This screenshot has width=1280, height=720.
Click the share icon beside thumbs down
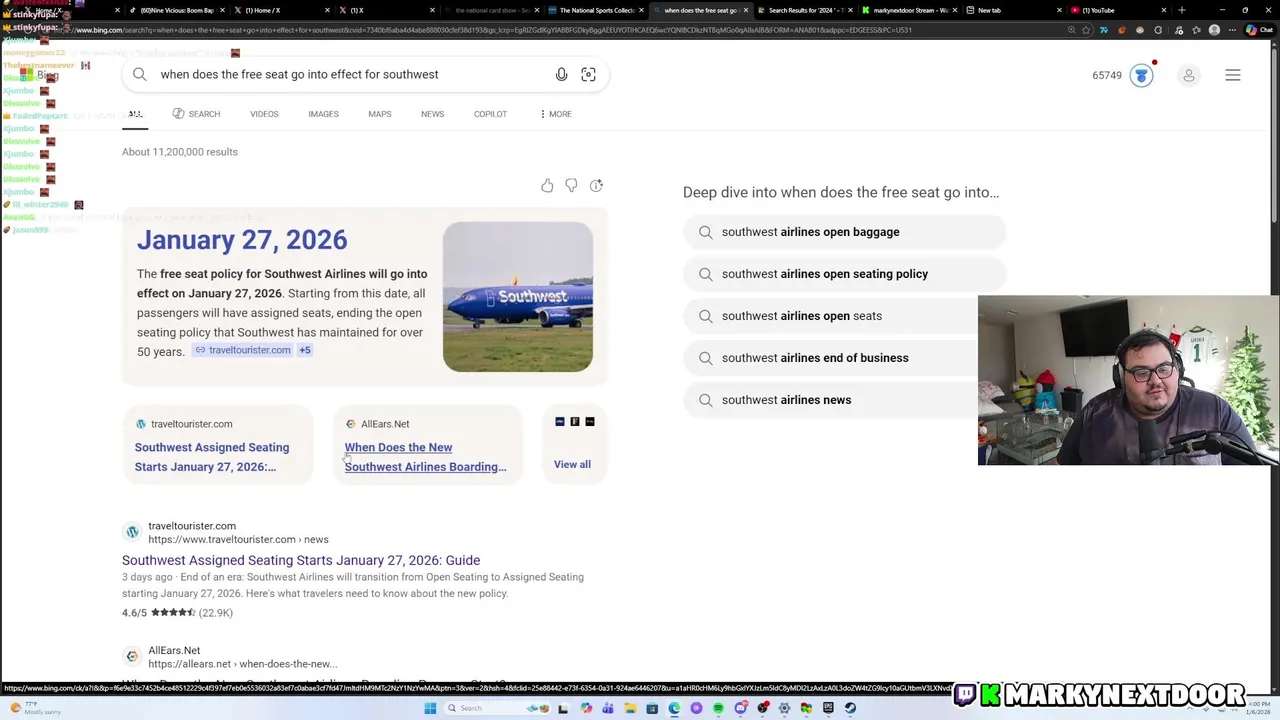coord(596,185)
